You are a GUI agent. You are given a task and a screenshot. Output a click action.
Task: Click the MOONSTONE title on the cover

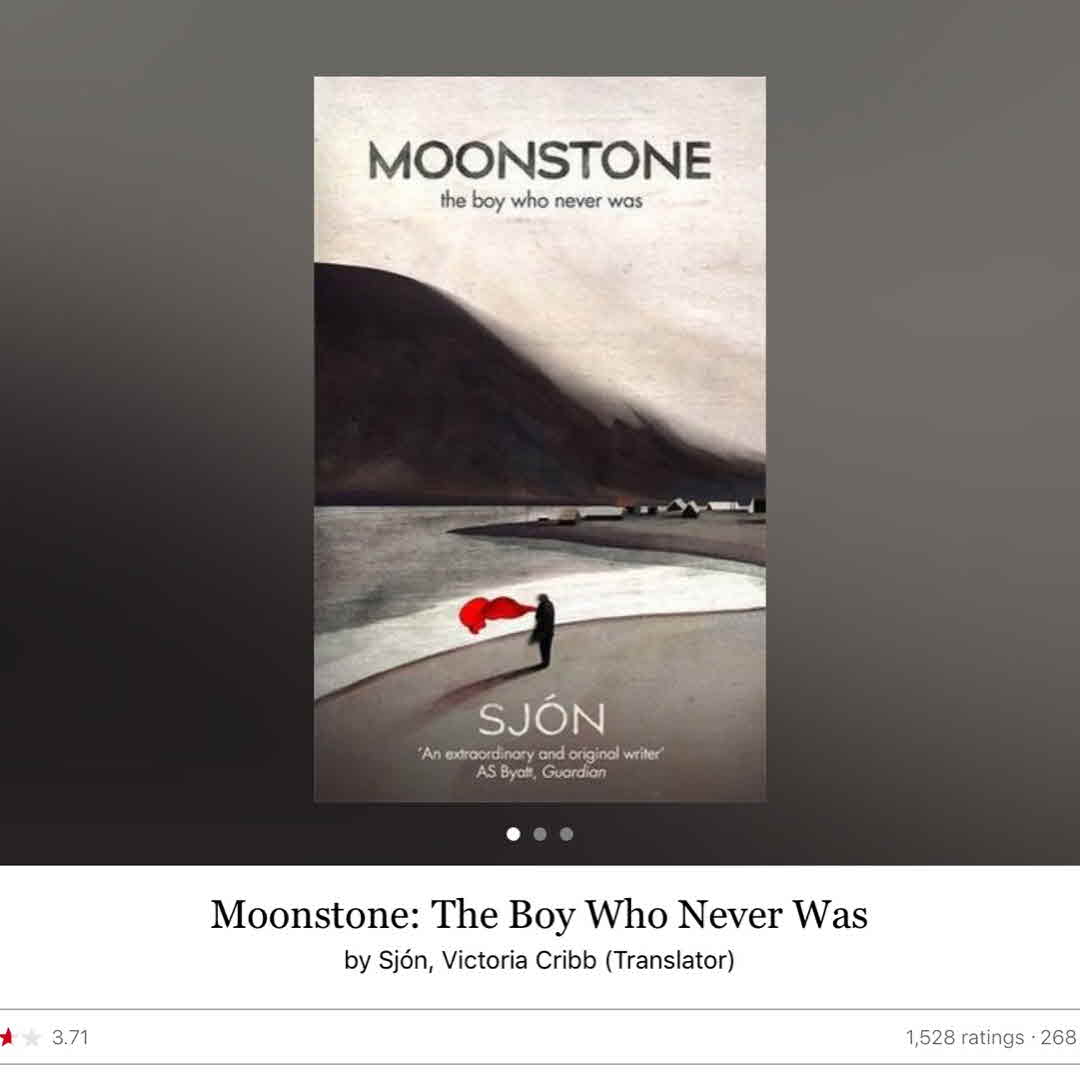click(x=540, y=160)
